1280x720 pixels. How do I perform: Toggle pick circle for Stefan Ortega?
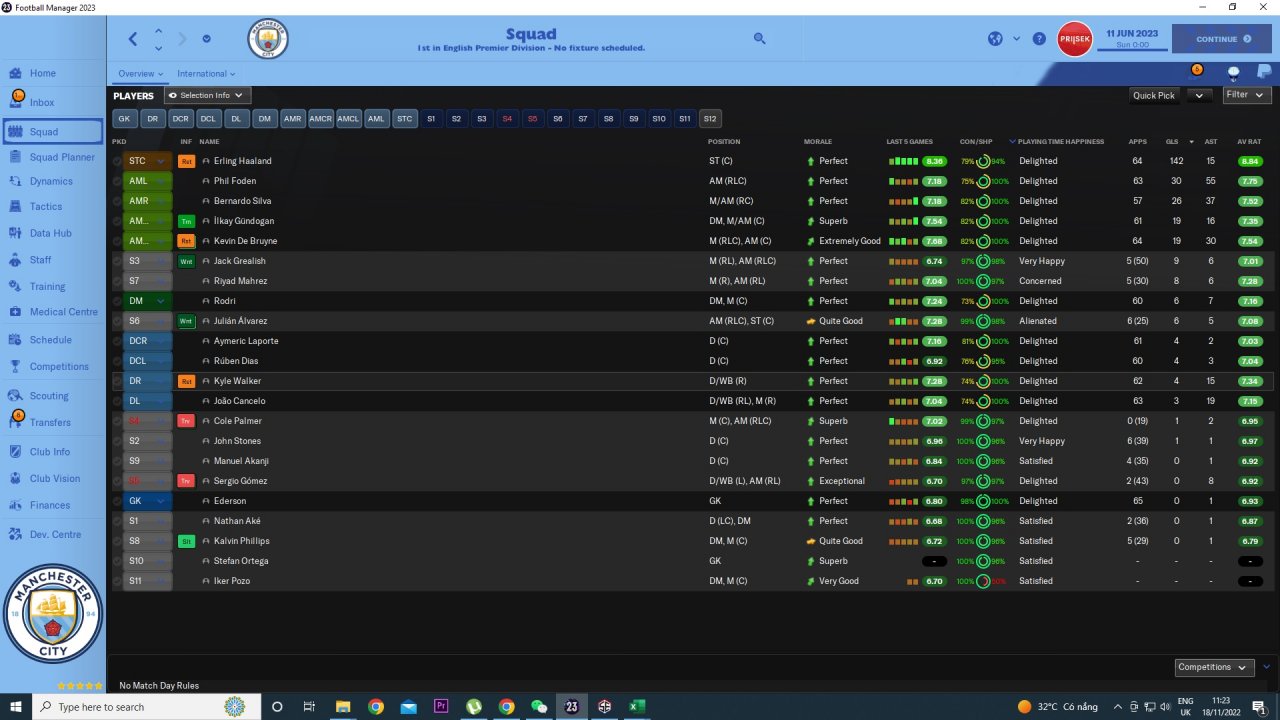pyautogui.click(x=117, y=561)
